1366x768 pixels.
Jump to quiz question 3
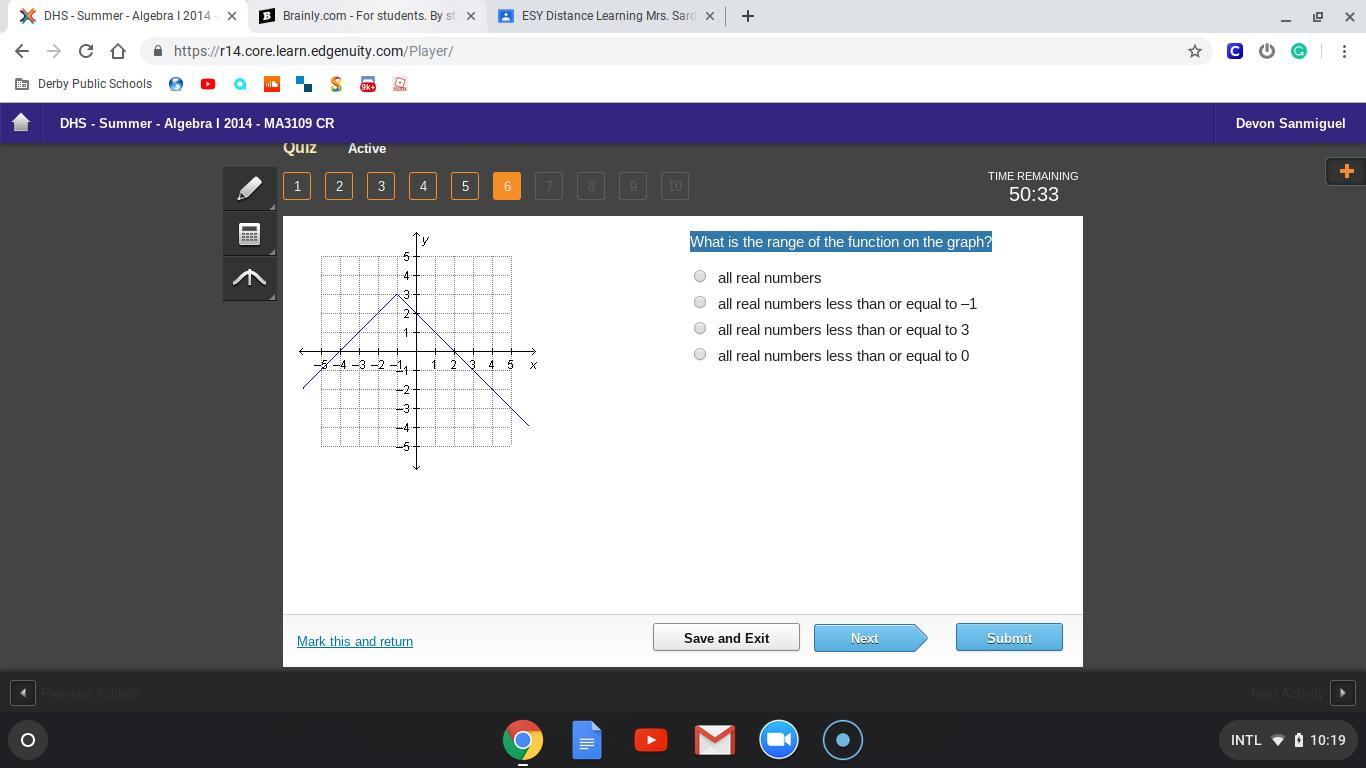tap(381, 186)
